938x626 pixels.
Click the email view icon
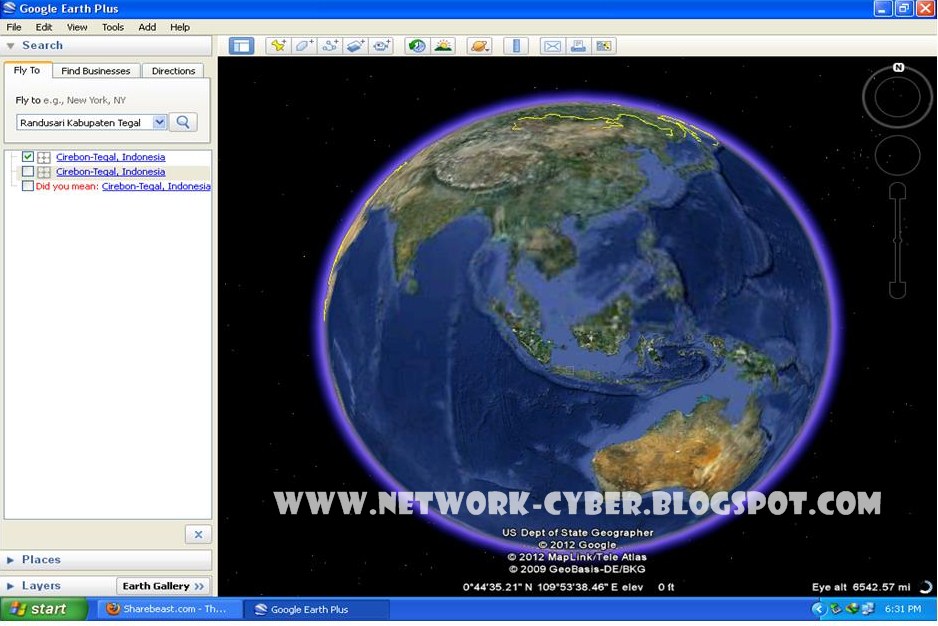[x=552, y=45]
